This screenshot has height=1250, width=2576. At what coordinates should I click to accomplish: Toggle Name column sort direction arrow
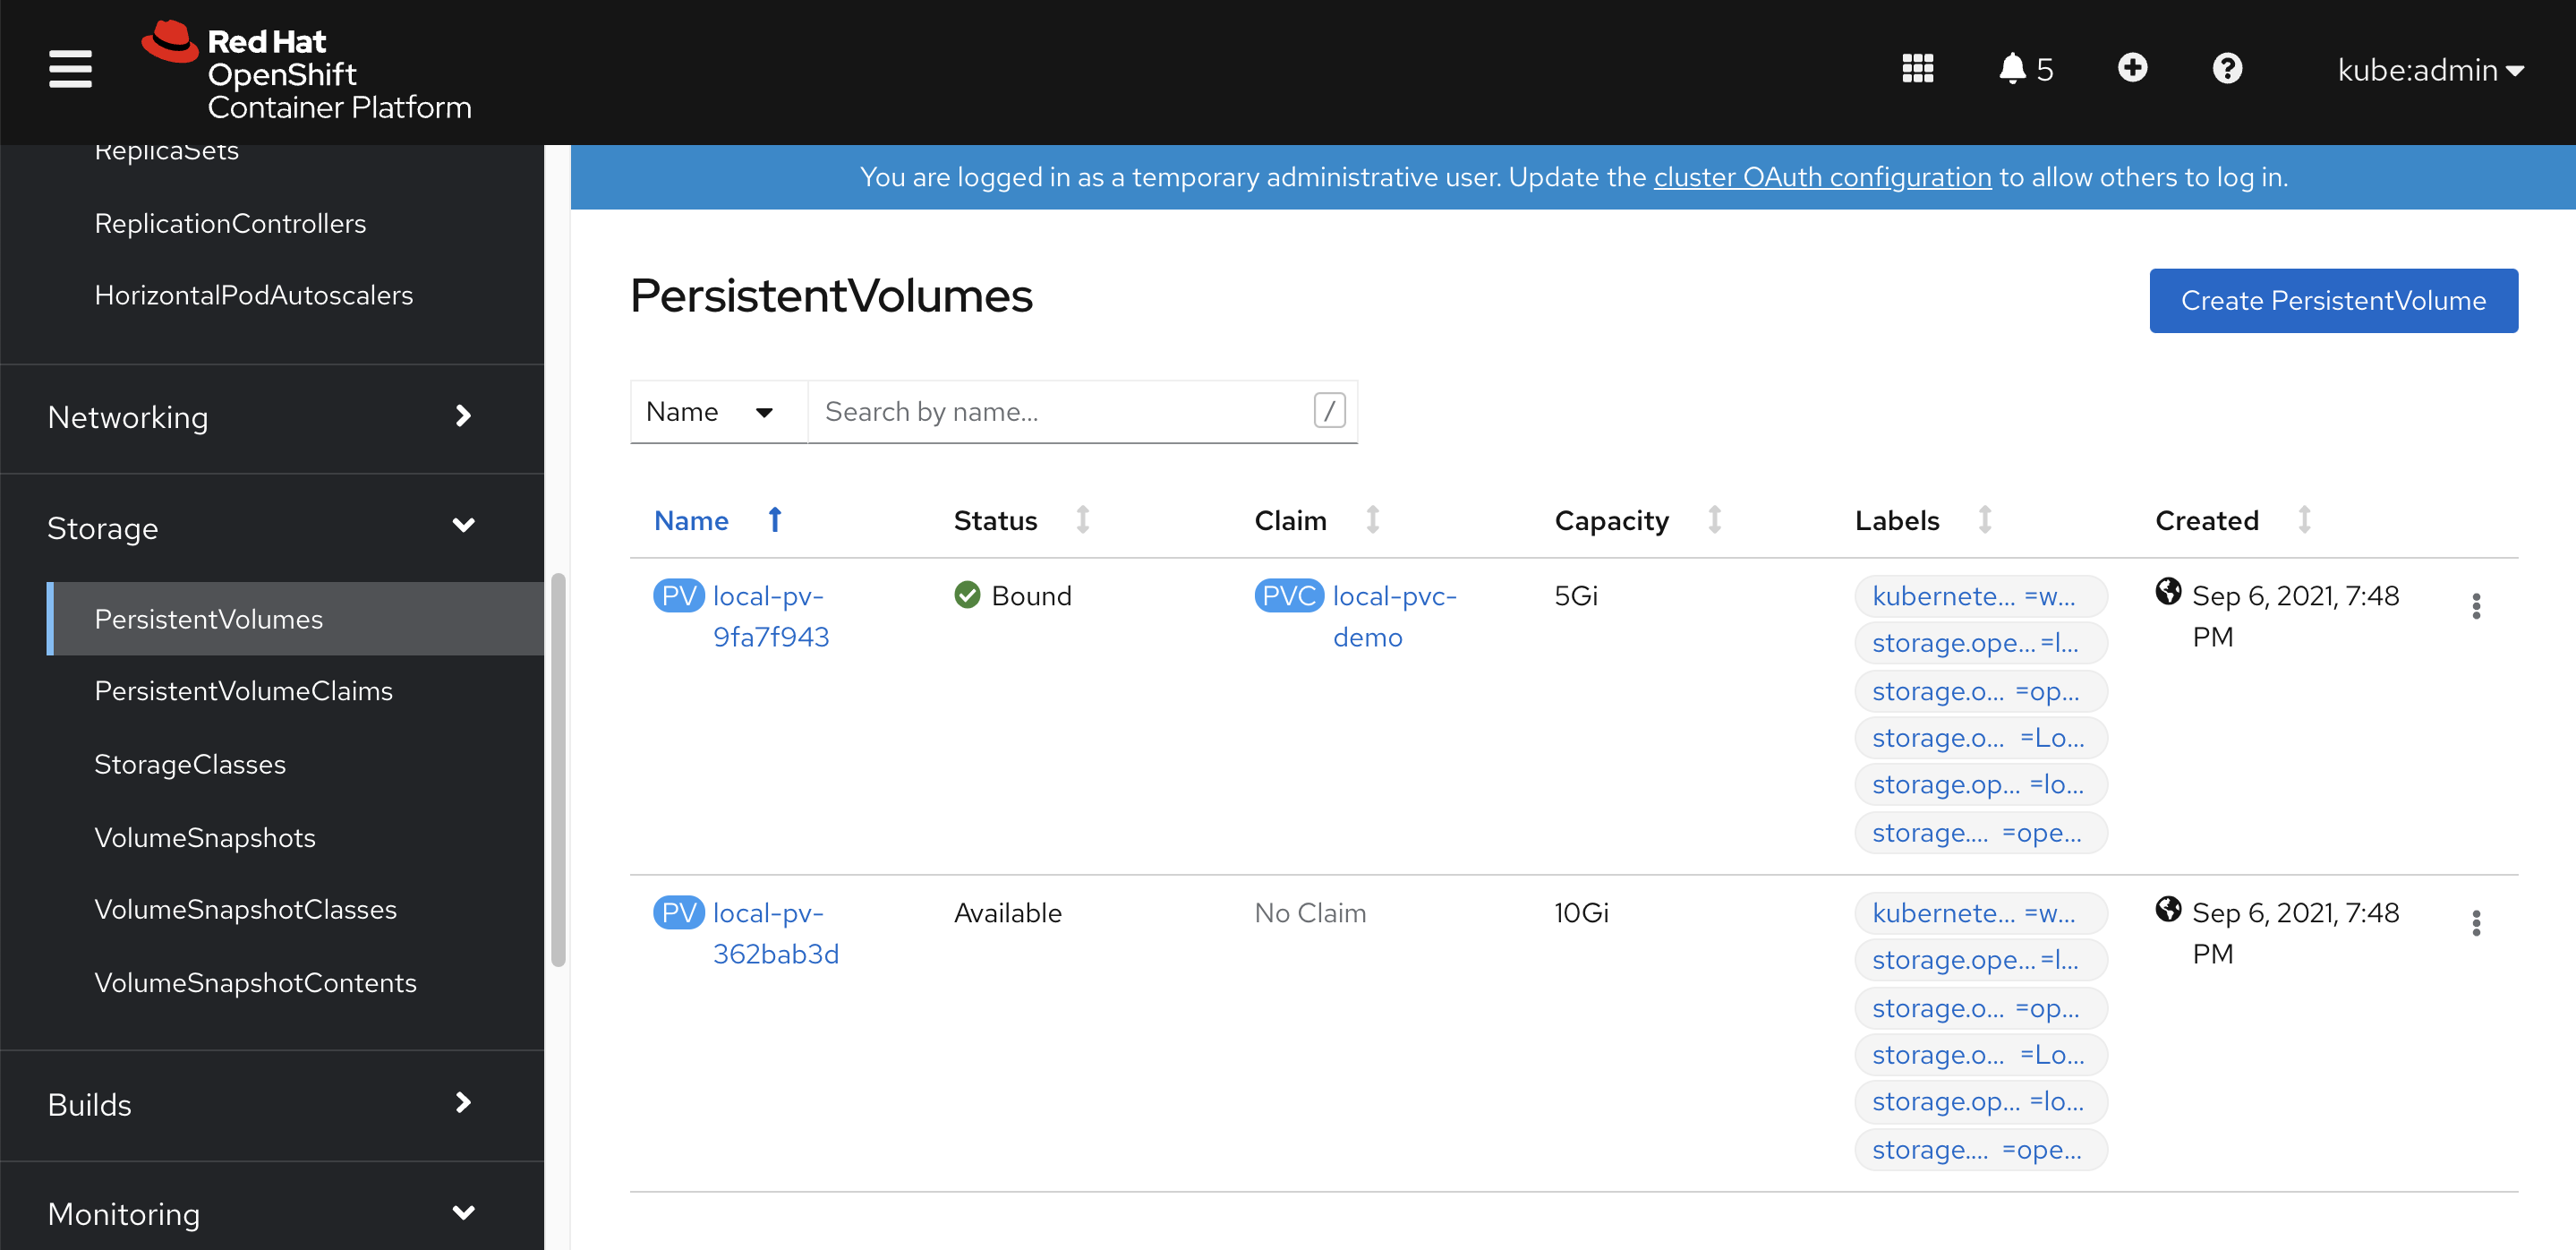tap(775, 520)
